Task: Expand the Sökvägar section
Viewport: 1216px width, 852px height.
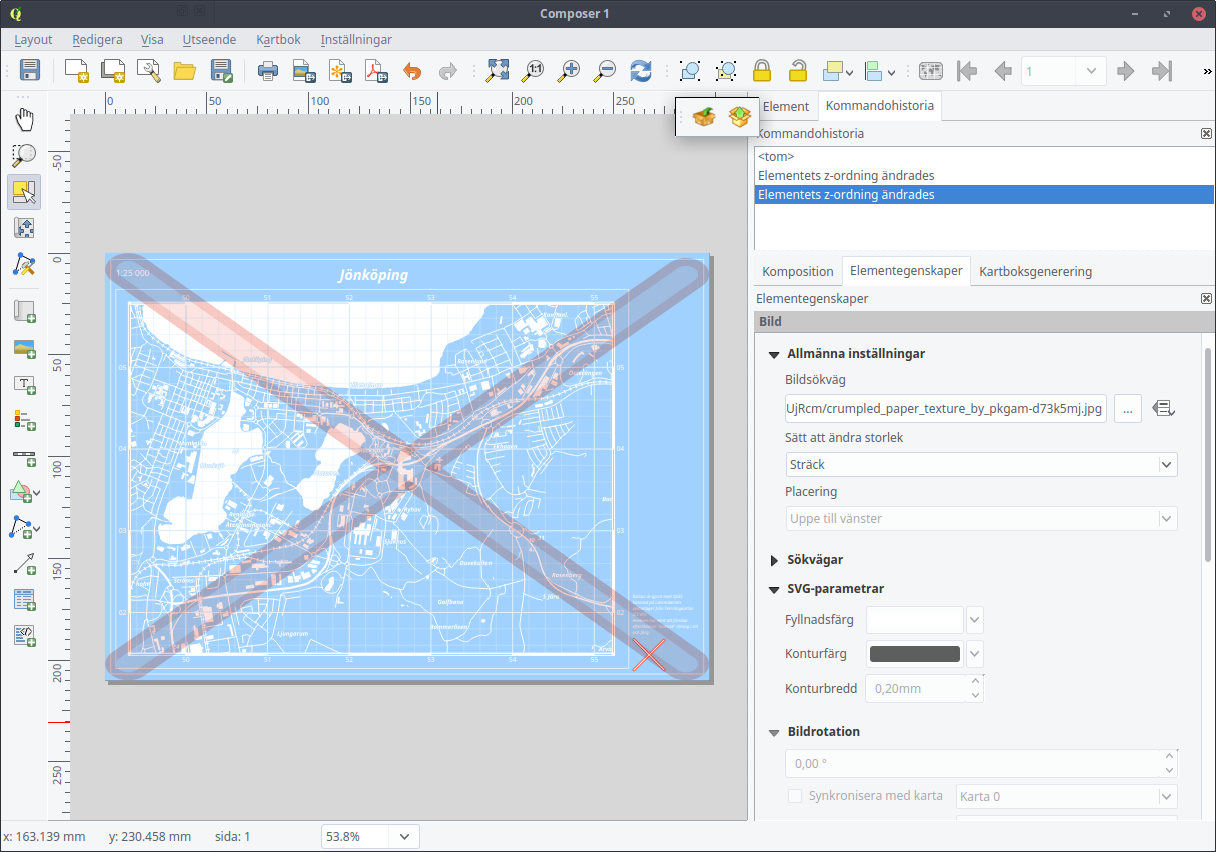Action: coord(774,559)
